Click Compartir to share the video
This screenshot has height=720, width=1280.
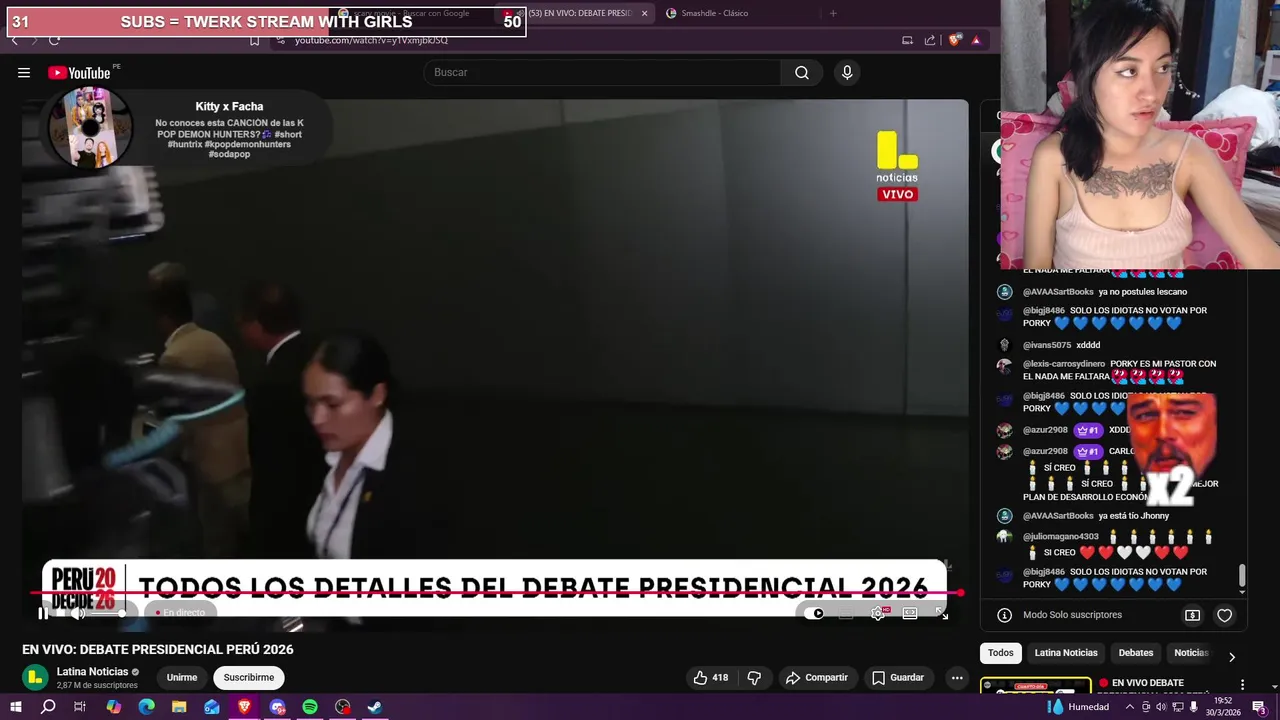tap(817, 677)
